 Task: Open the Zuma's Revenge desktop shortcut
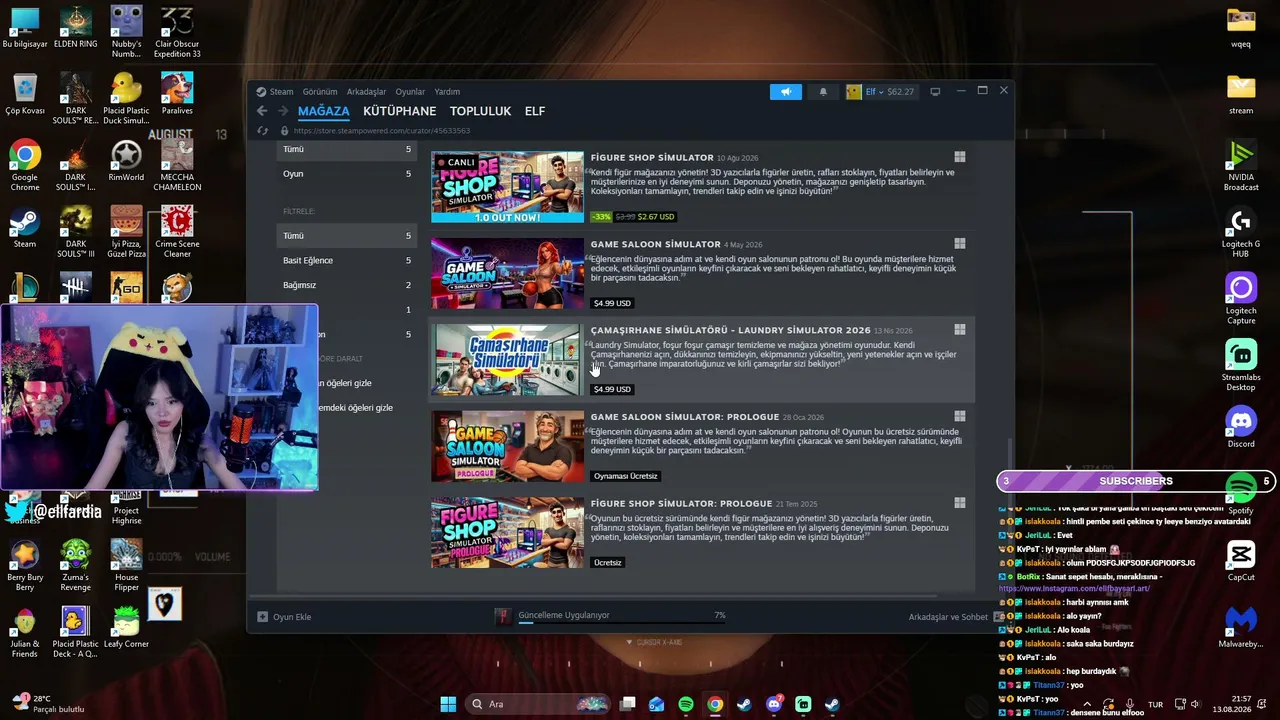pyautogui.click(x=75, y=566)
